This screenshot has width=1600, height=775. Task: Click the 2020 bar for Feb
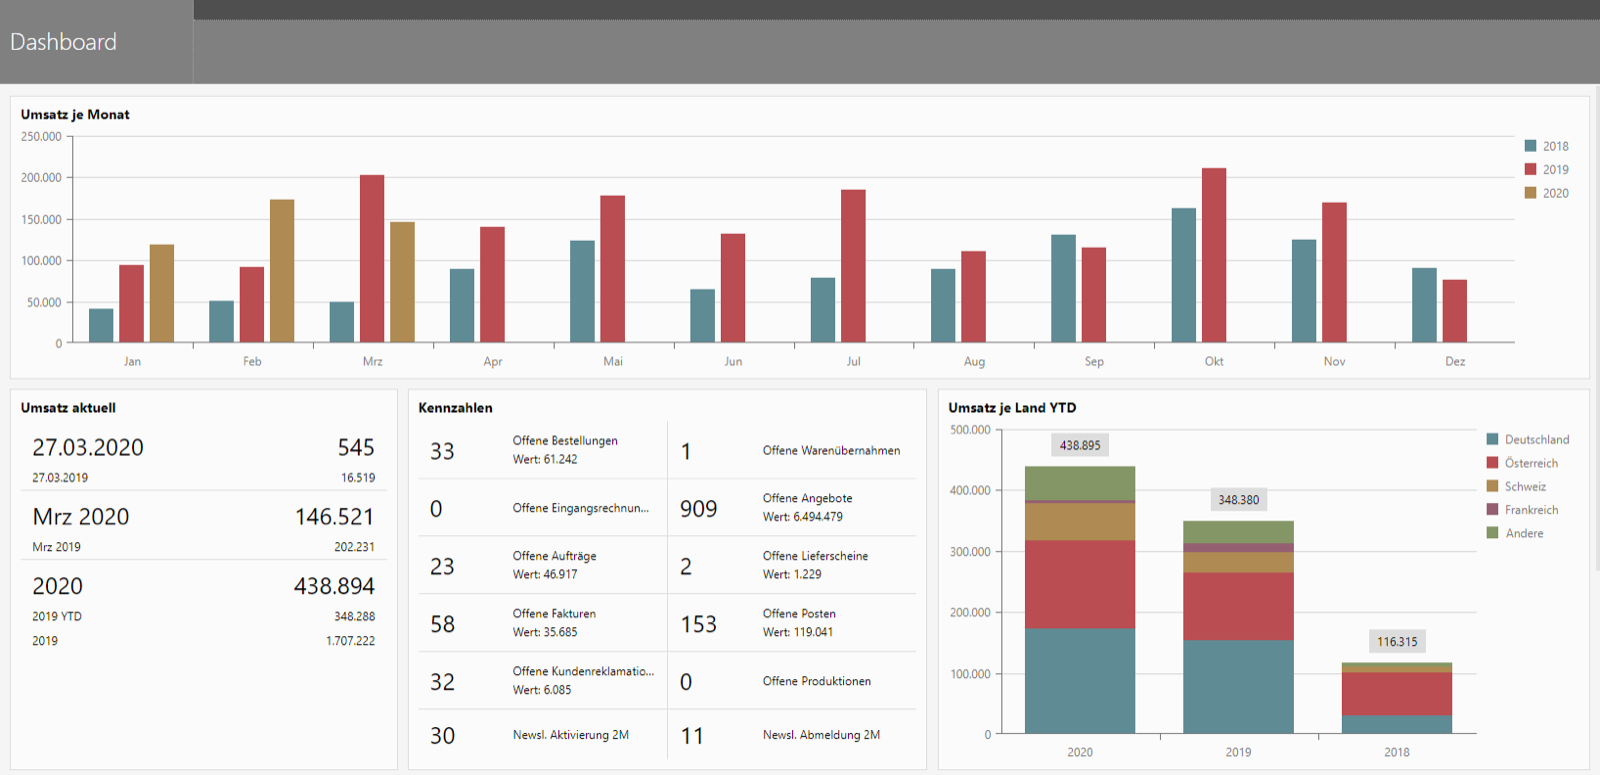(x=282, y=271)
